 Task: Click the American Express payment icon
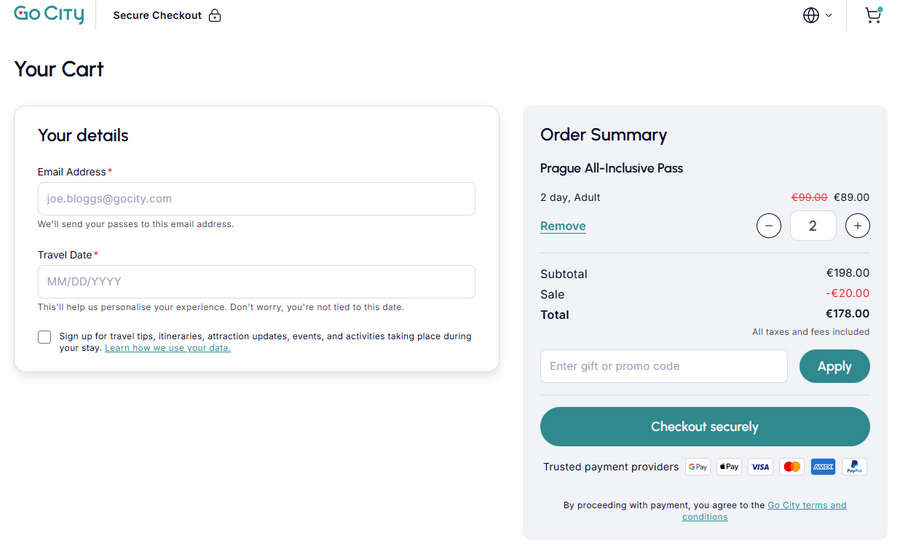click(x=823, y=467)
